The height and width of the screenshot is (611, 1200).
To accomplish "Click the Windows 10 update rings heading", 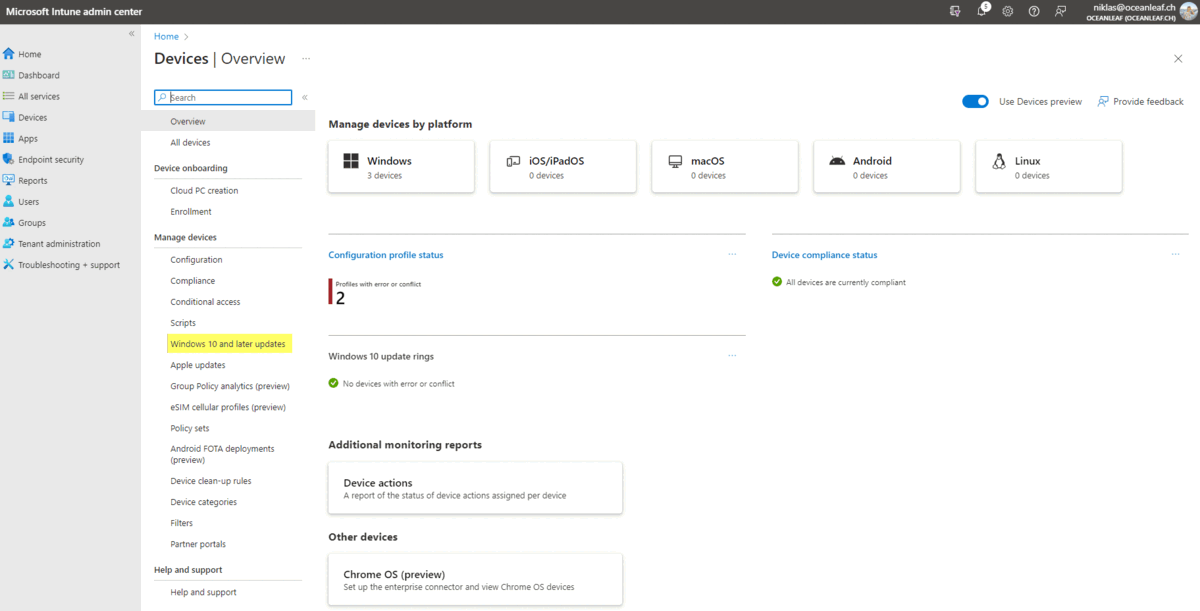I will click(381, 356).
